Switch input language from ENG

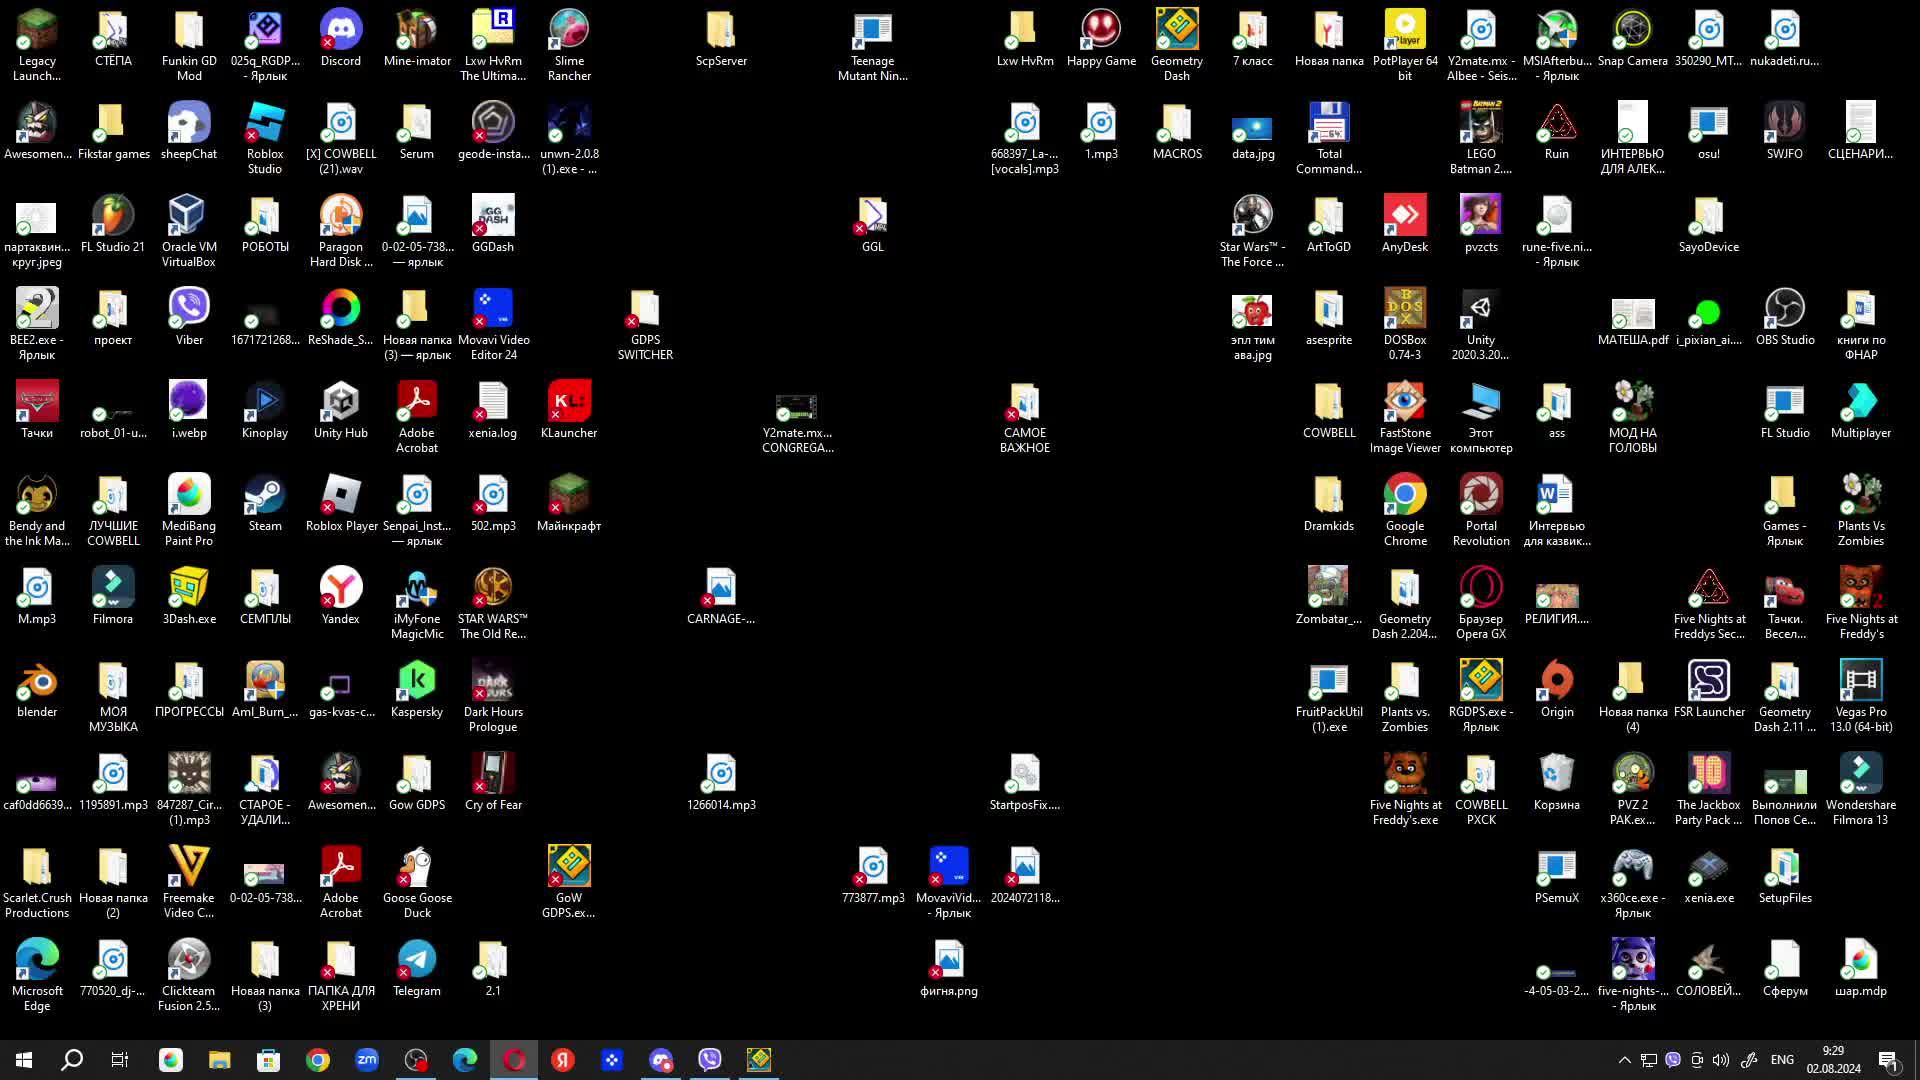coord(1782,1060)
